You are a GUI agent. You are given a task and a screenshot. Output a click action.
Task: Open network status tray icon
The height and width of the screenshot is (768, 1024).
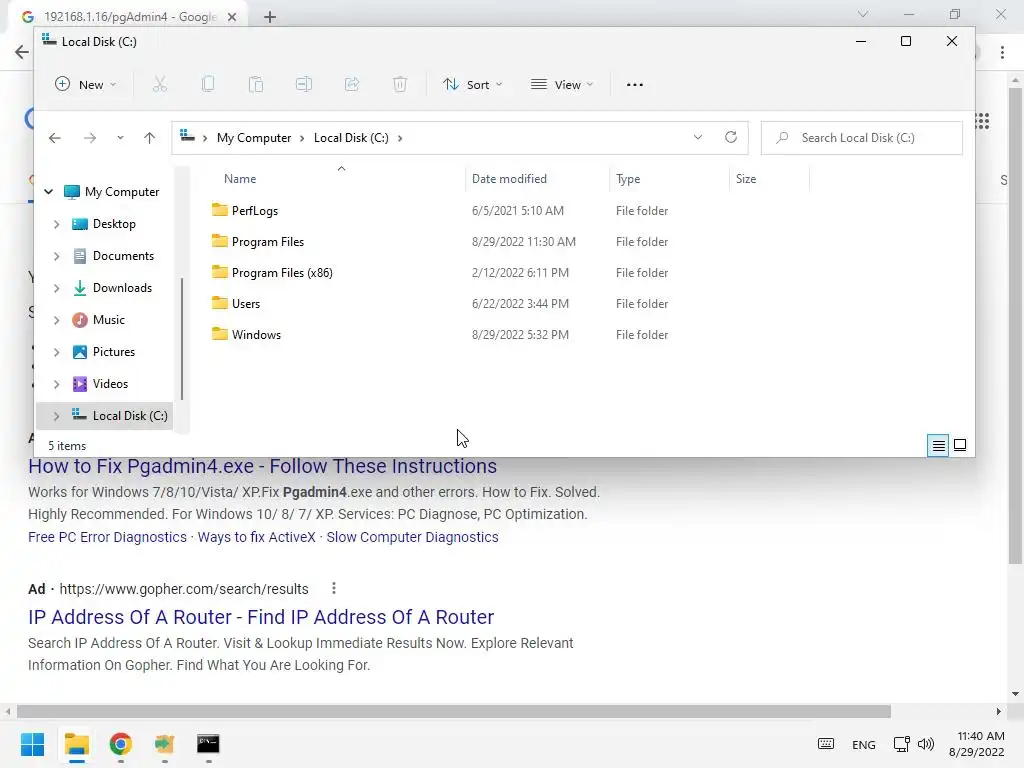pyautogui.click(x=902, y=744)
